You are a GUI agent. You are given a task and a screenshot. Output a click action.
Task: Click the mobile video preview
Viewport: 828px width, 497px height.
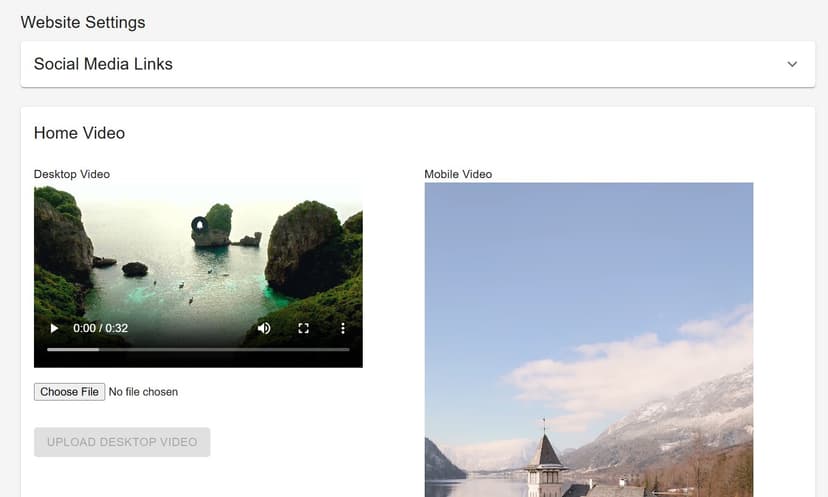589,340
